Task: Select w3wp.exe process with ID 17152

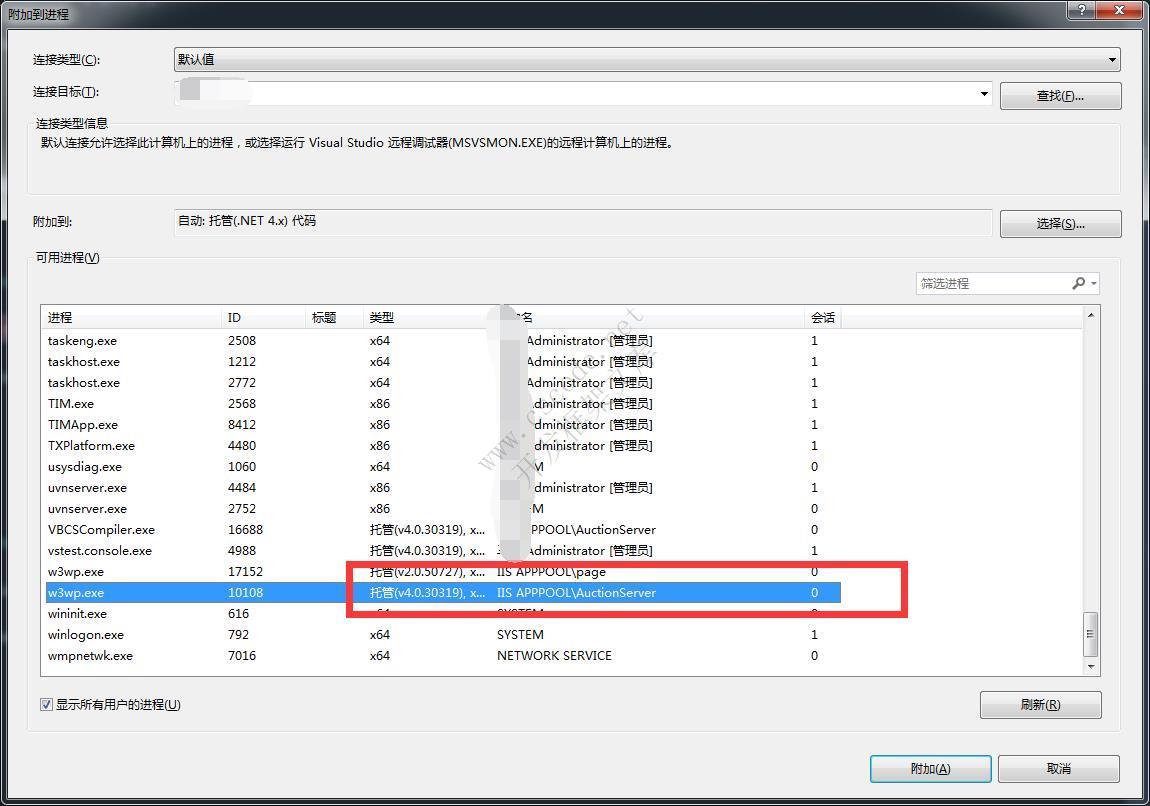Action: click(x=76, y=572)
